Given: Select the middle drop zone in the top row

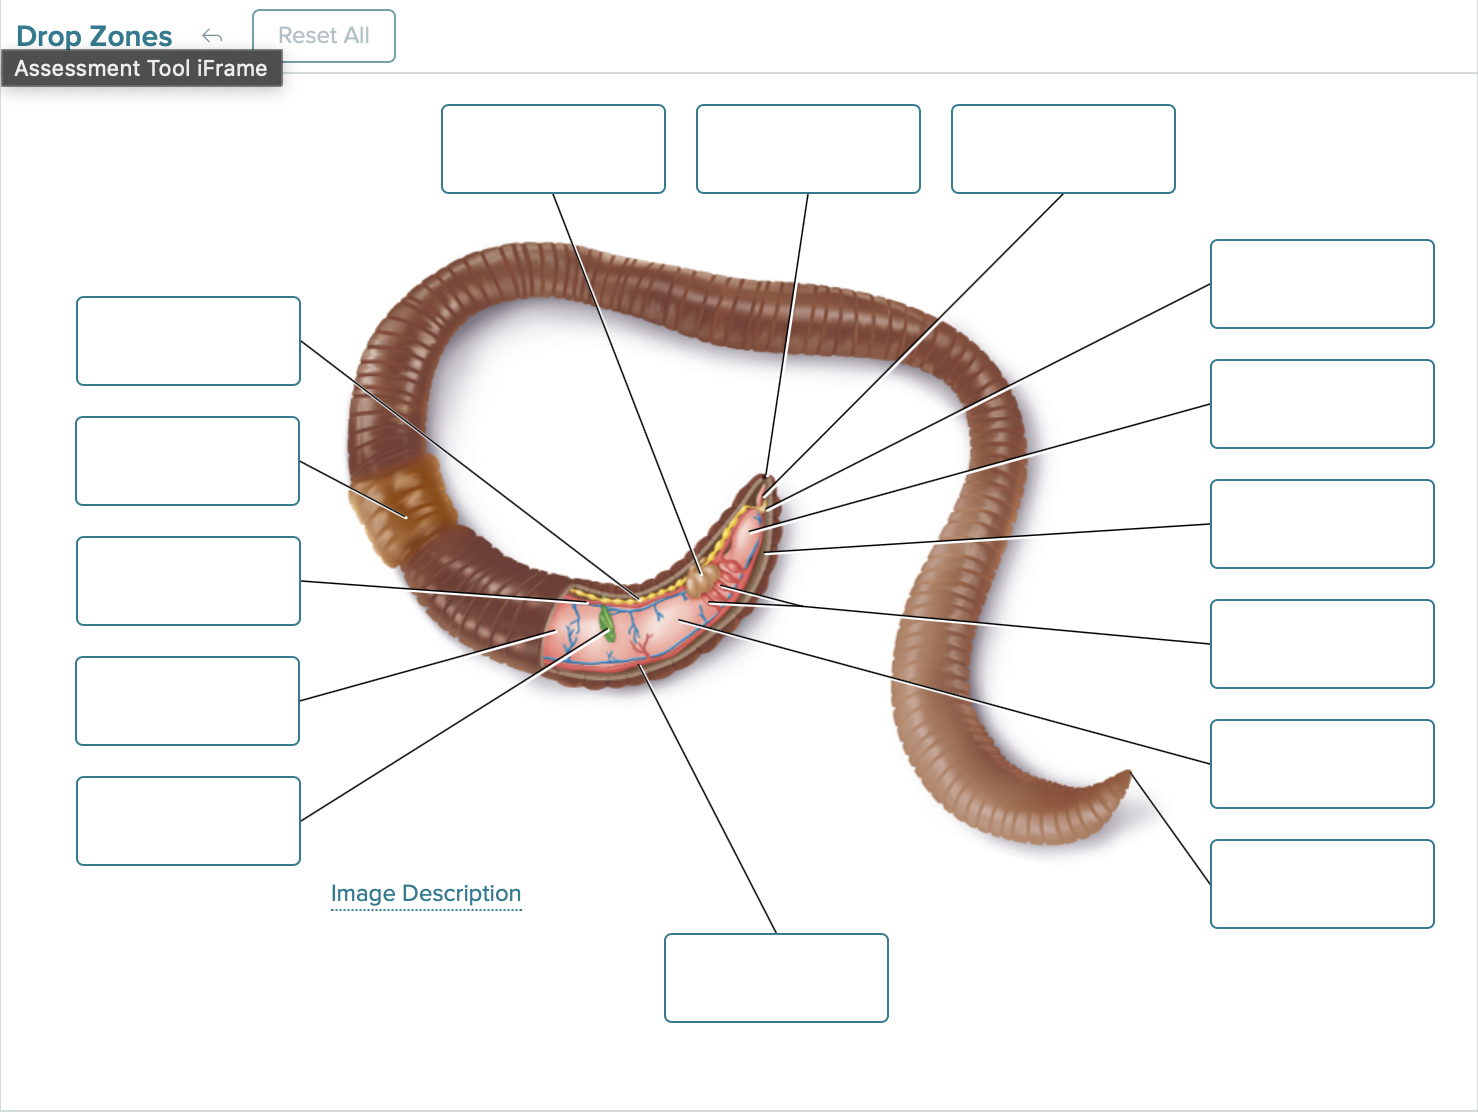Looking at the screenshot, I should click(807, 148).
